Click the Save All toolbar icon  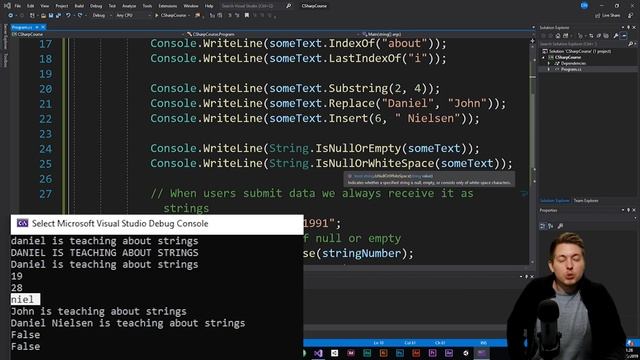click(x=58, y=16)
